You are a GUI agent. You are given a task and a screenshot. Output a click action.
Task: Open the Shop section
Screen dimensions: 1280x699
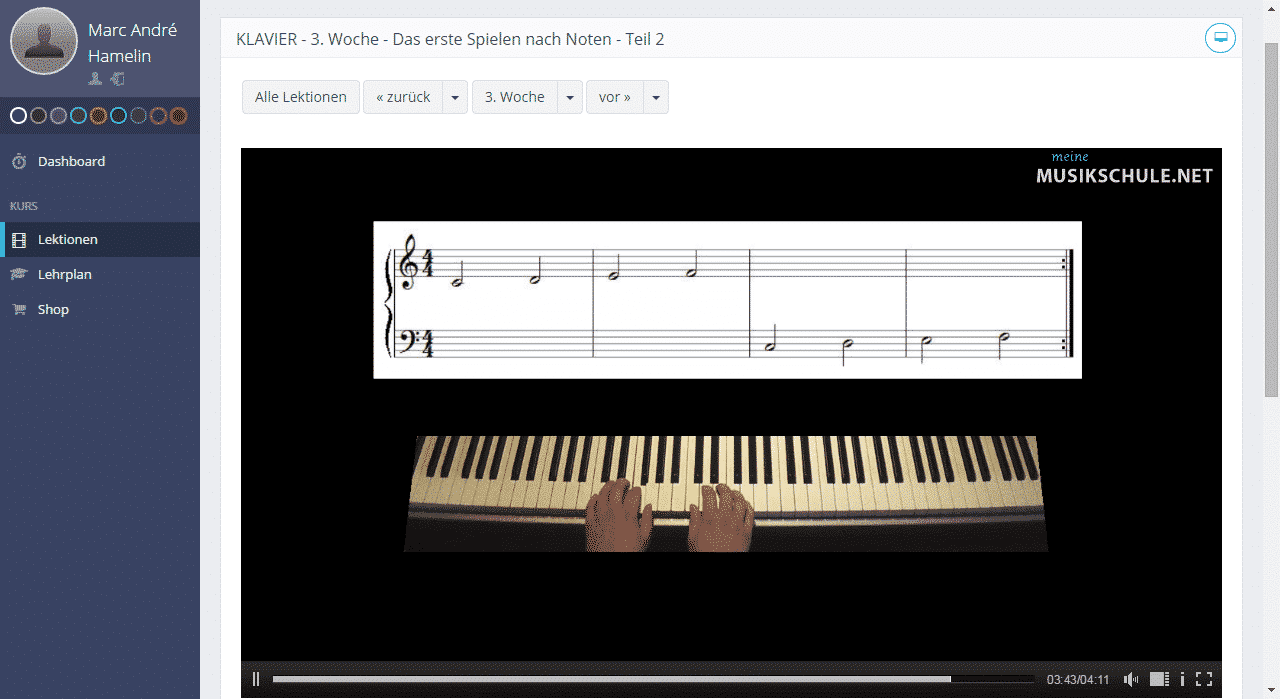coord(52,309)
